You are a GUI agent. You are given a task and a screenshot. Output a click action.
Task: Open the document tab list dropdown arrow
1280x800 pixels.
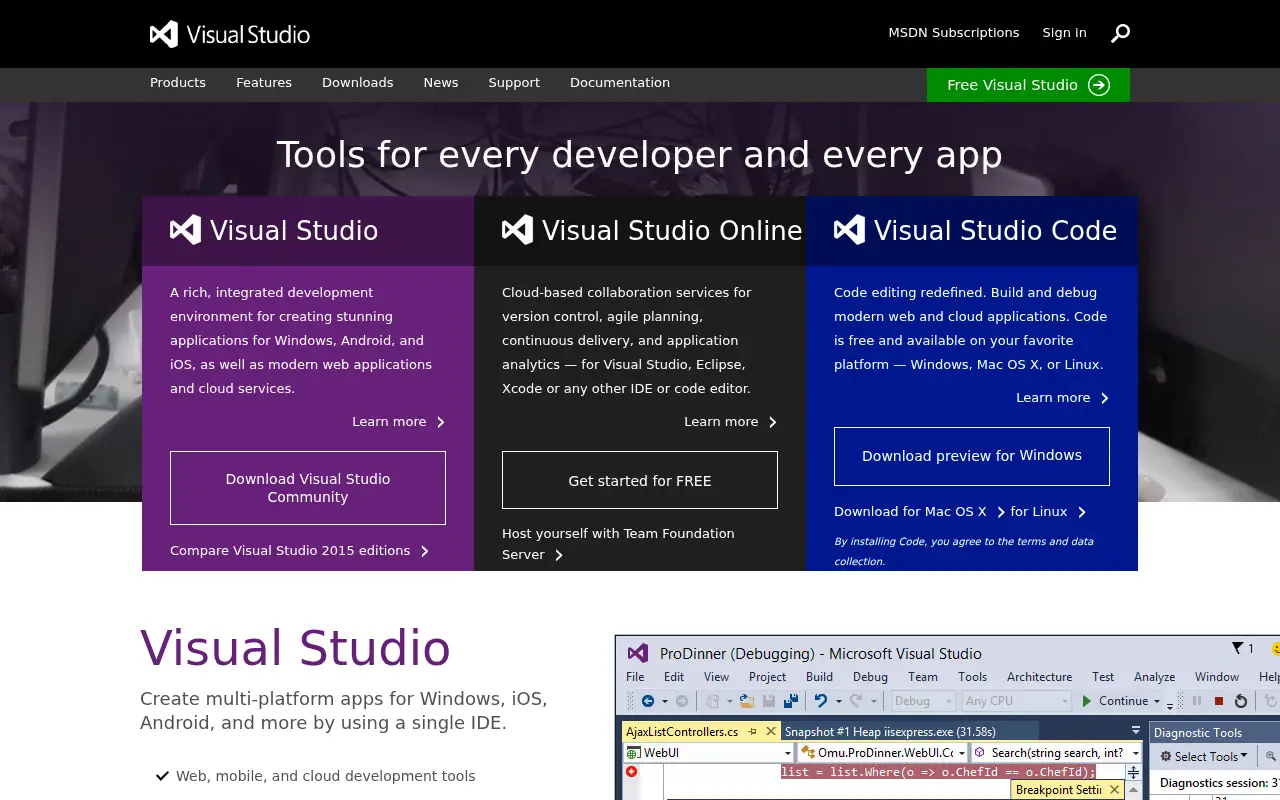pos(1135,730)
